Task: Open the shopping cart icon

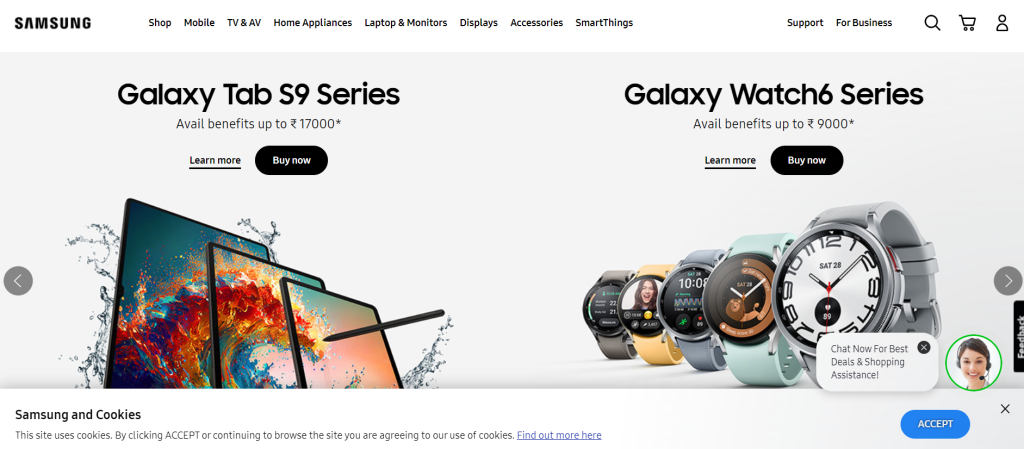Action: pos(967,23)
